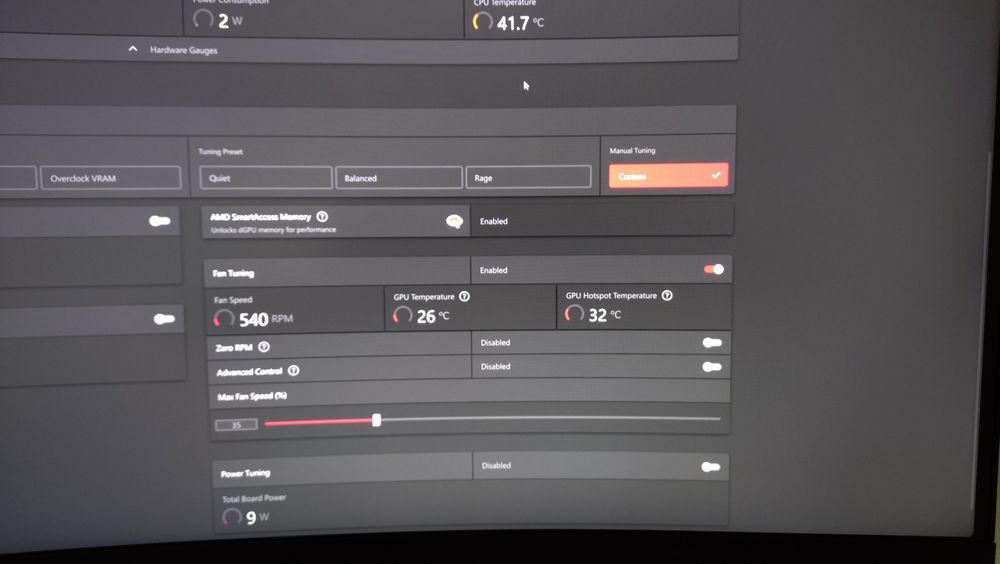Click the SmartAccess Memory brain icon
This screenshot has height=564, width=1000.
(x=454, y=221)
